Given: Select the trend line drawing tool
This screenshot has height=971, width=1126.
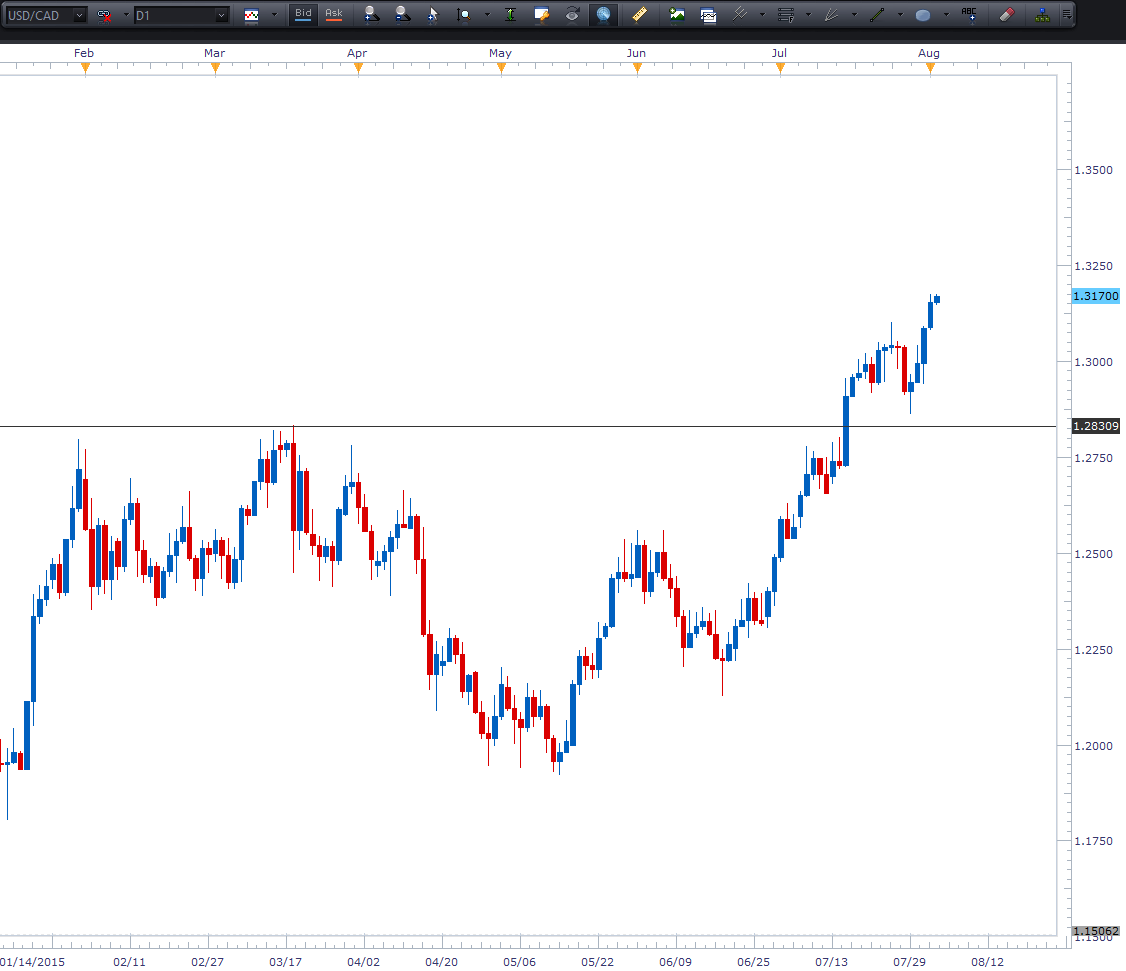Looking at the screenshot, I should pos(877,15).
